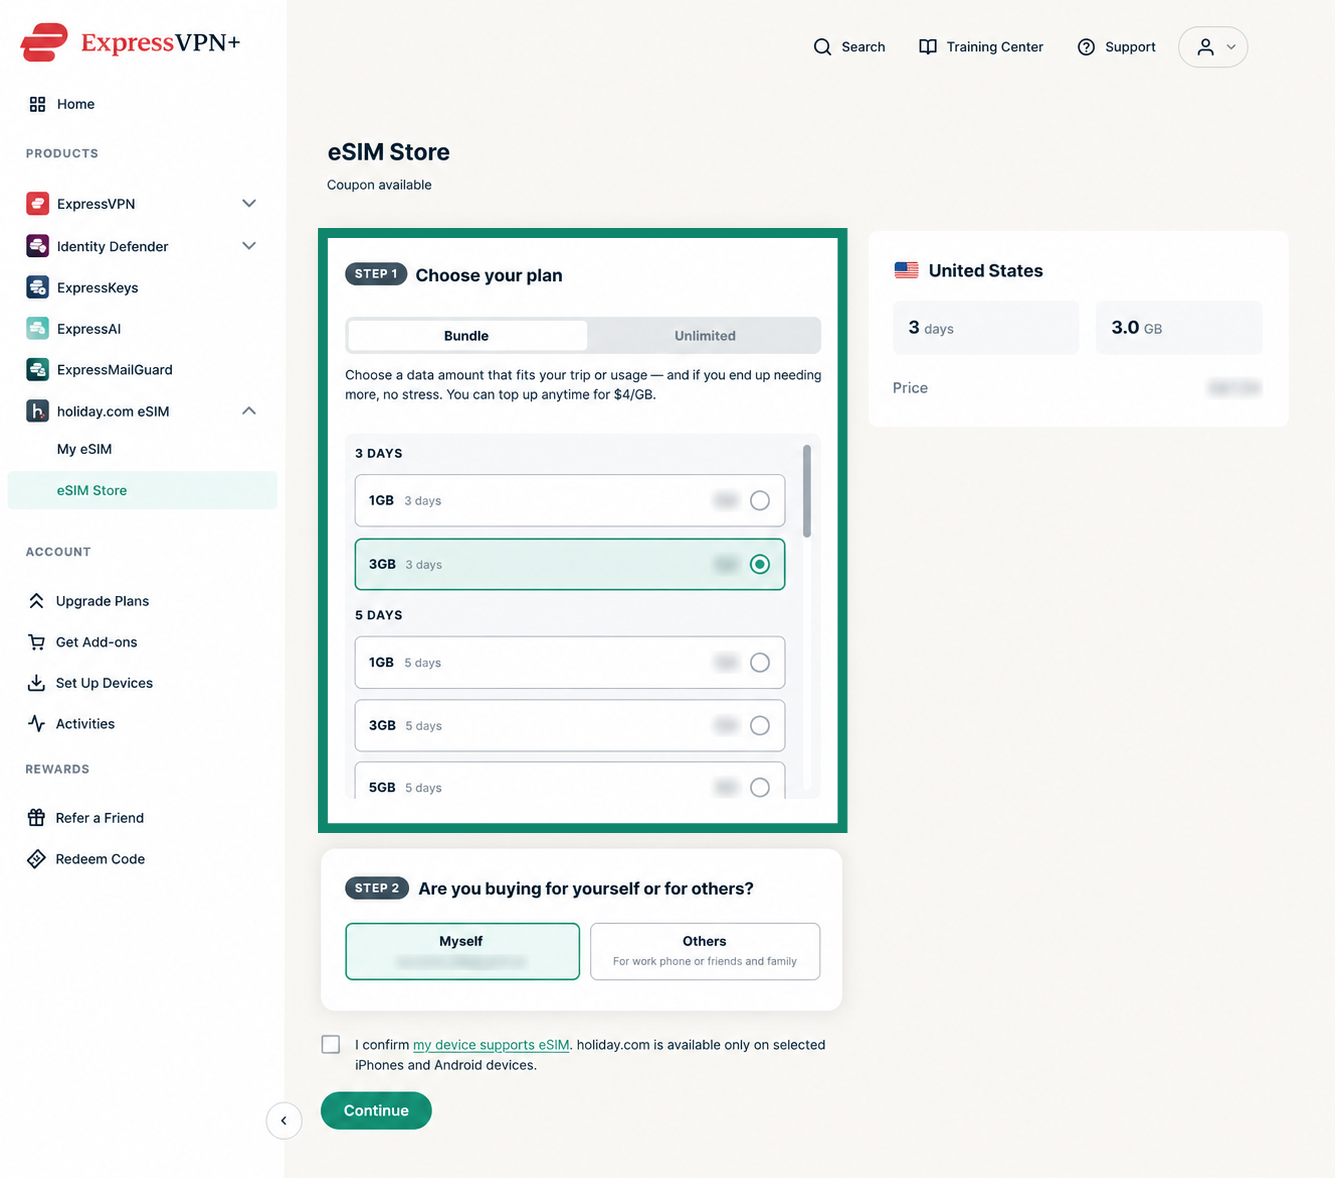Click the 3 days summary box

(x=986, y=327)
